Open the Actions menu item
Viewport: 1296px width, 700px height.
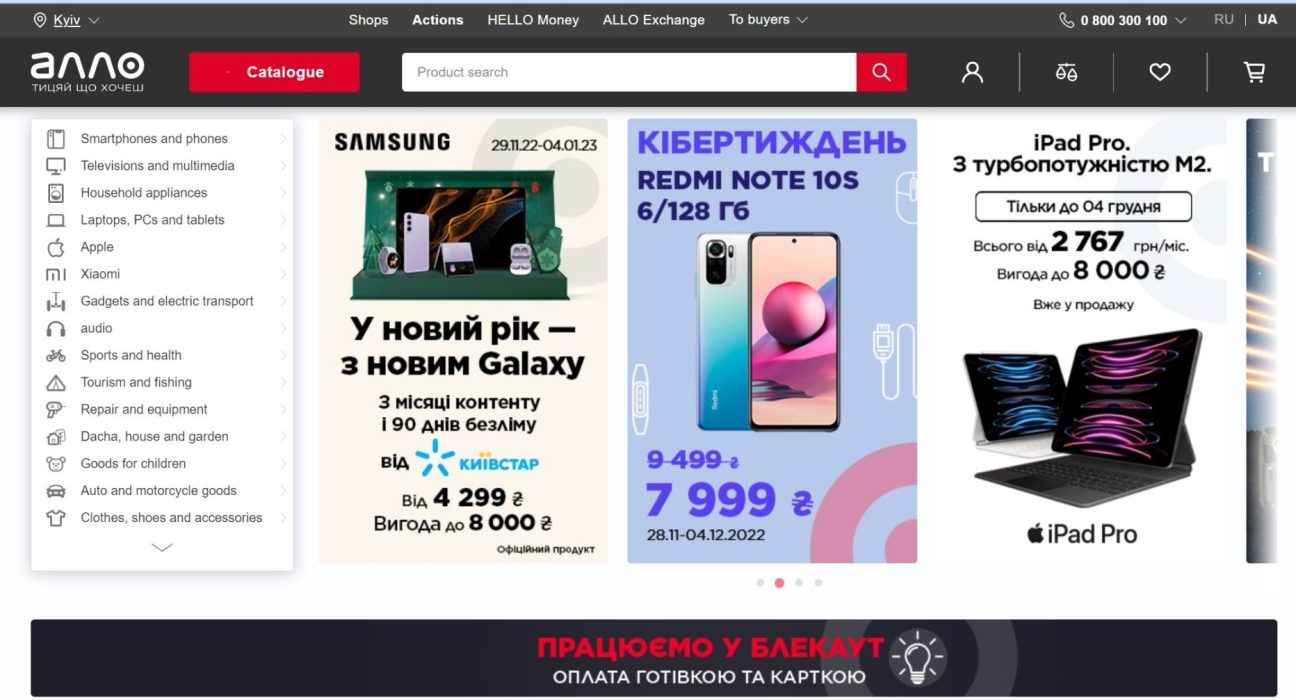click(438, 20)
